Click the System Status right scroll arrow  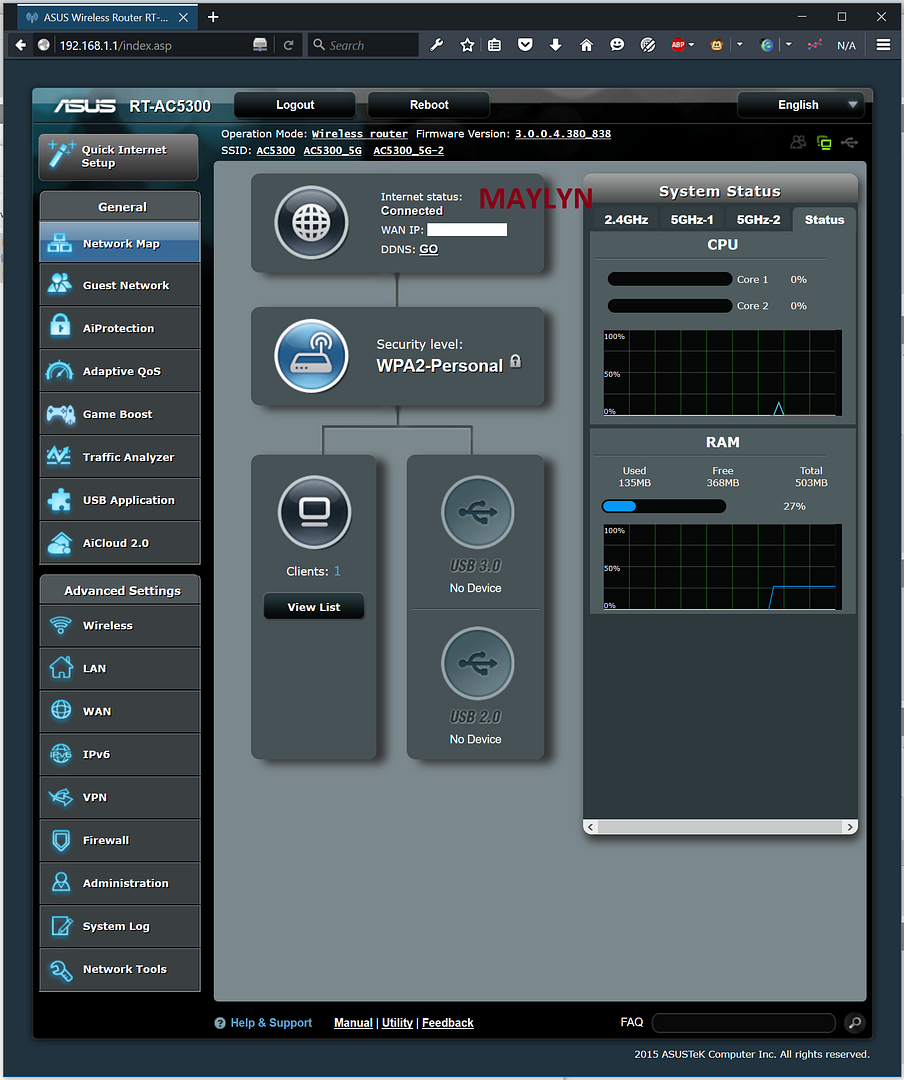(x=850, y=827)
